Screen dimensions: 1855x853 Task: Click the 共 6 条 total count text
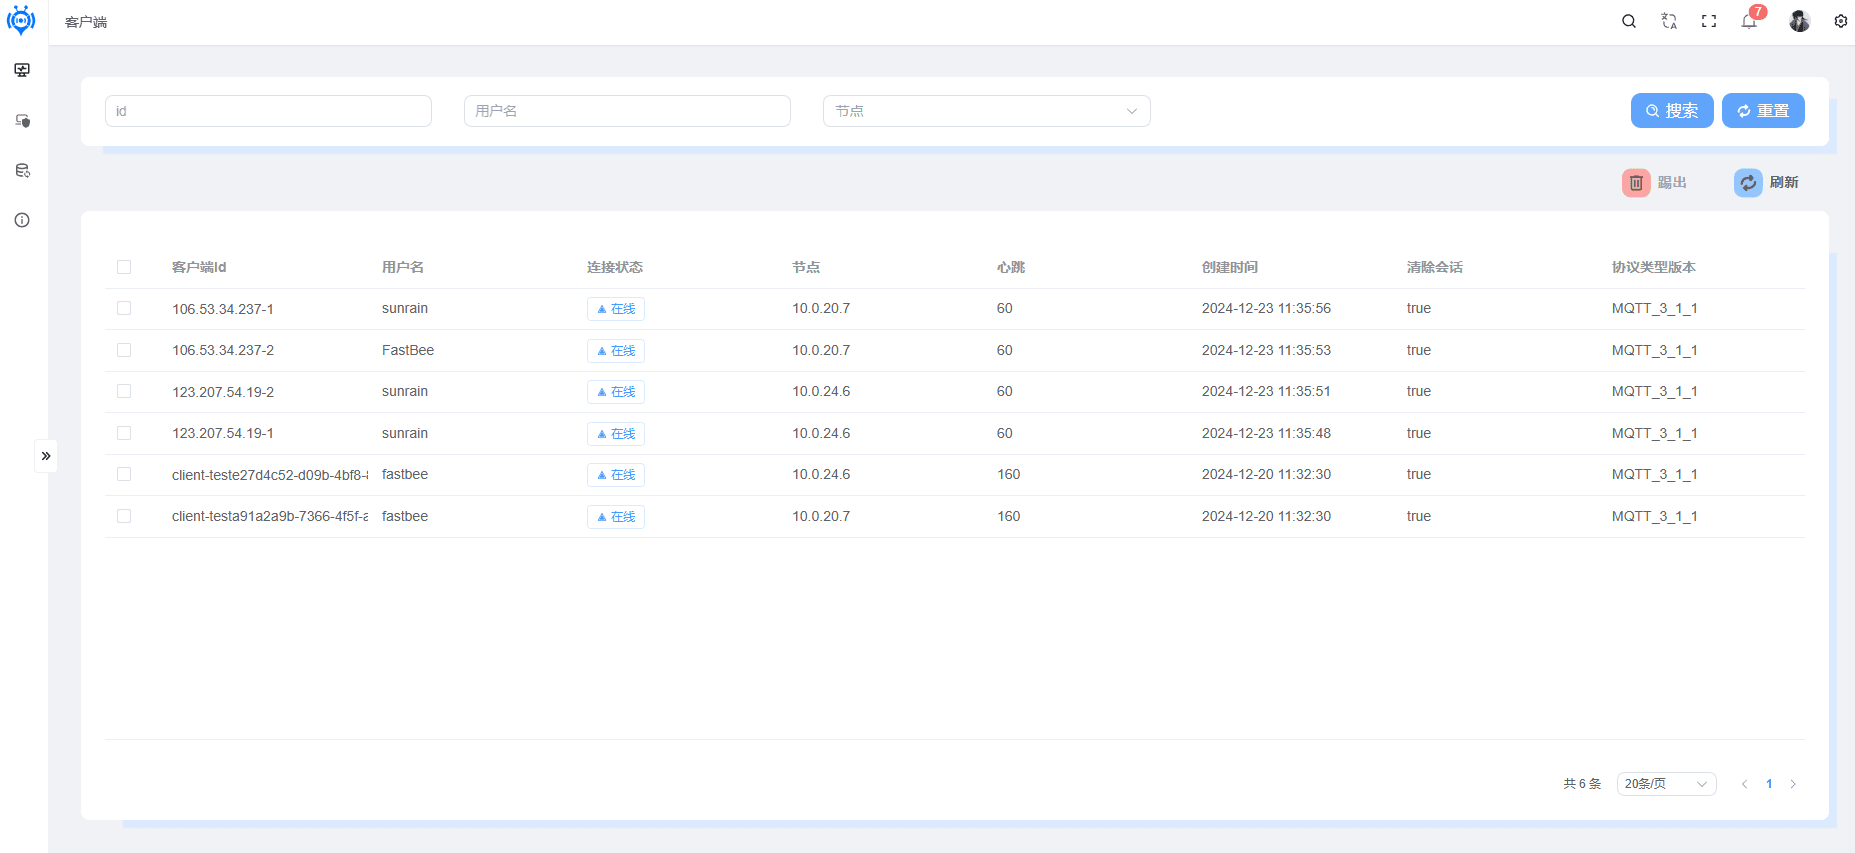point(1582,784)
